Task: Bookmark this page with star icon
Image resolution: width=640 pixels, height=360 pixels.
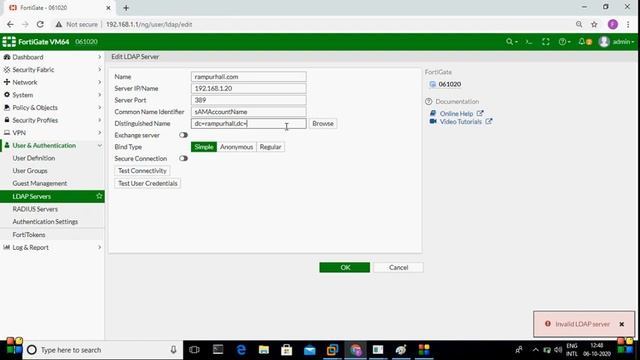Action: pos(594,24)
